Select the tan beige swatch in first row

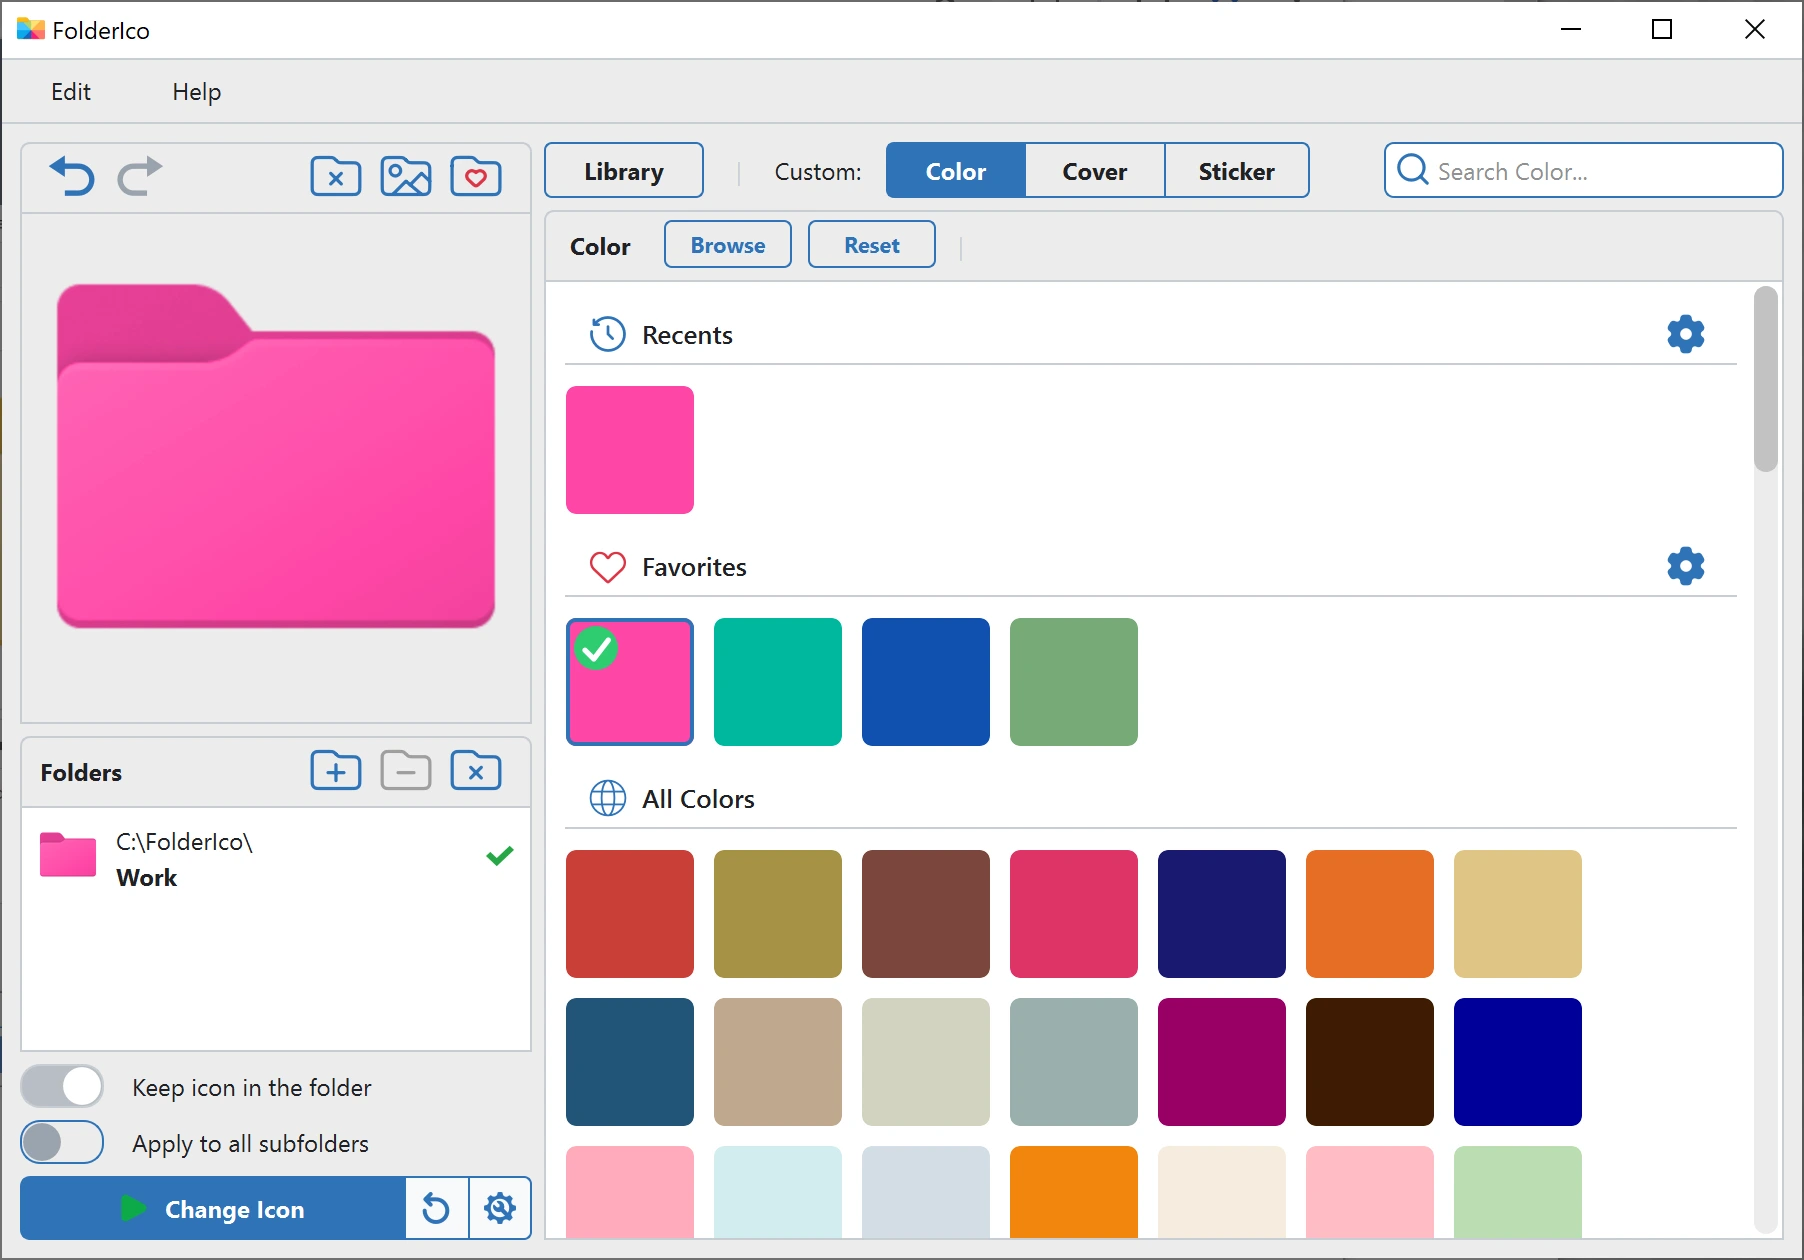[1518, 914]
